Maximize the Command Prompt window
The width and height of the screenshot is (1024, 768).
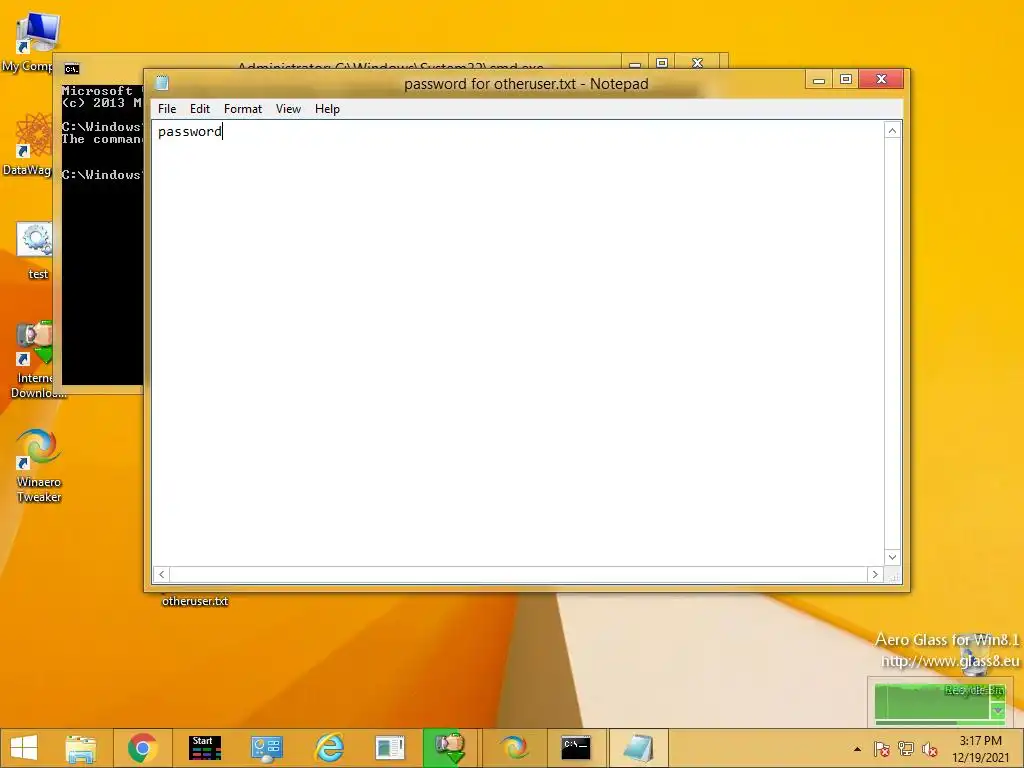pos(662,63)
